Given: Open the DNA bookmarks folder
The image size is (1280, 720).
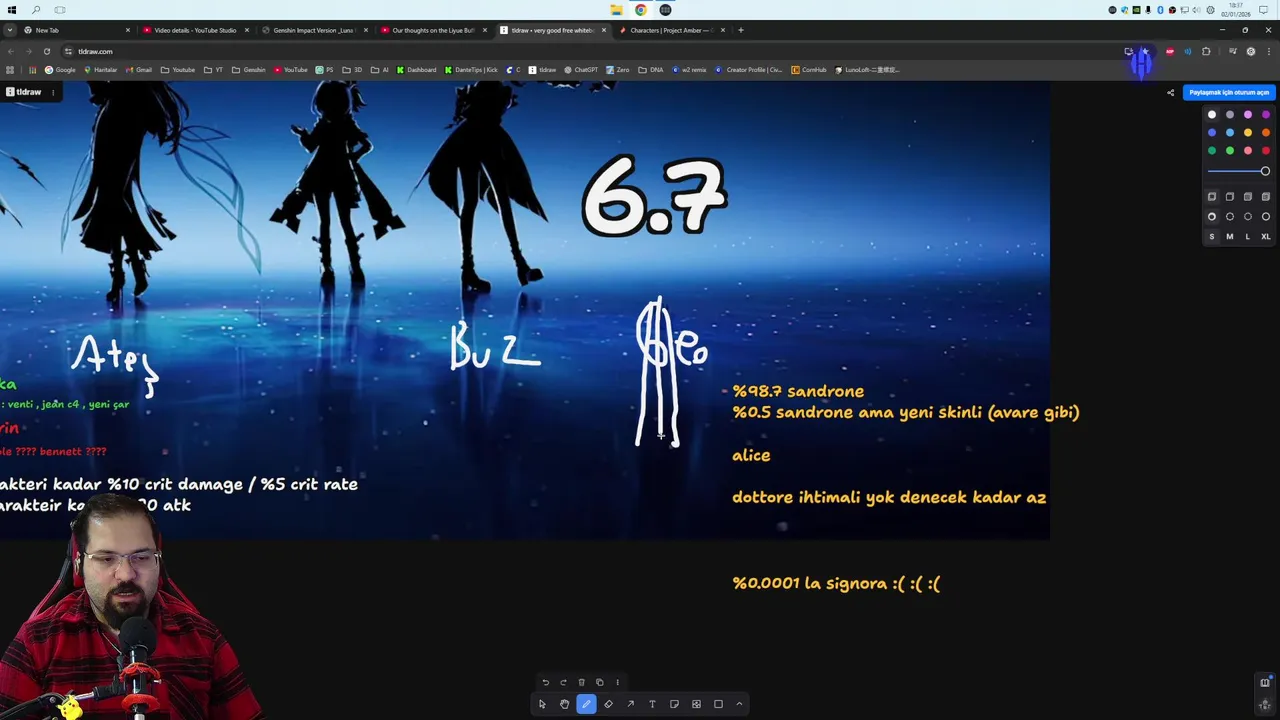Looking at the screenshot, I should tap(651, 70).
